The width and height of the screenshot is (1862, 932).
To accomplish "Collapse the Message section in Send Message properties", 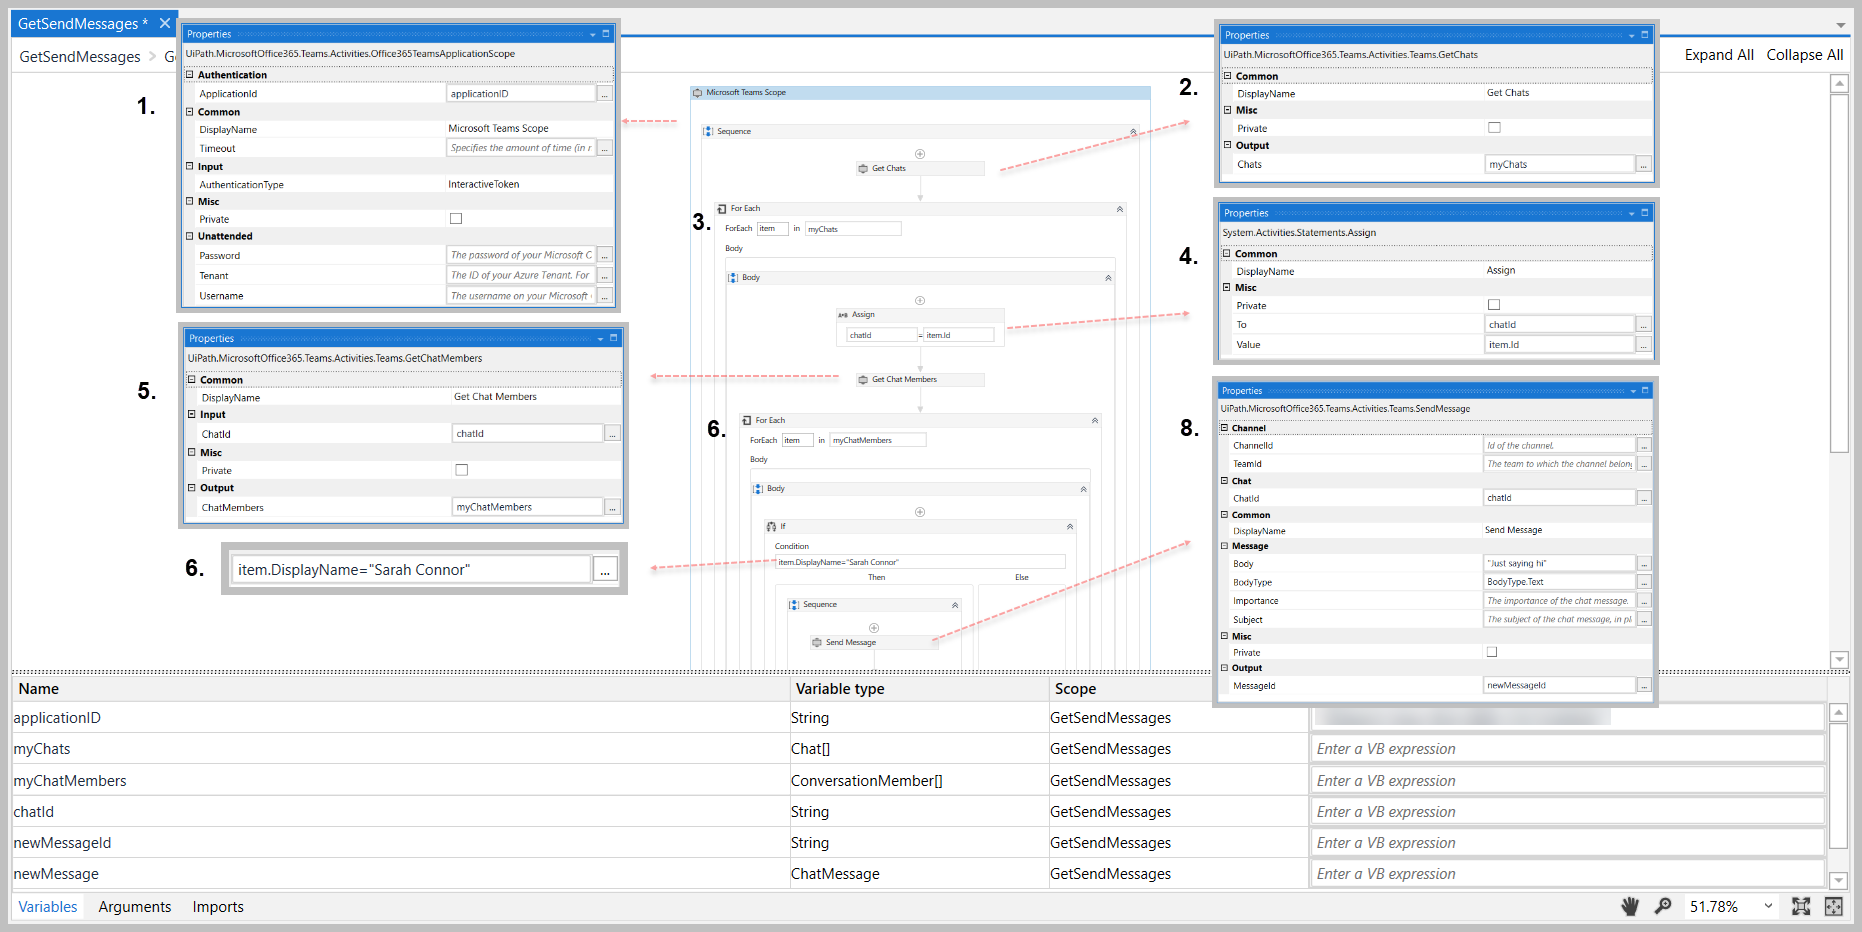I will (x=1224, y=546).
